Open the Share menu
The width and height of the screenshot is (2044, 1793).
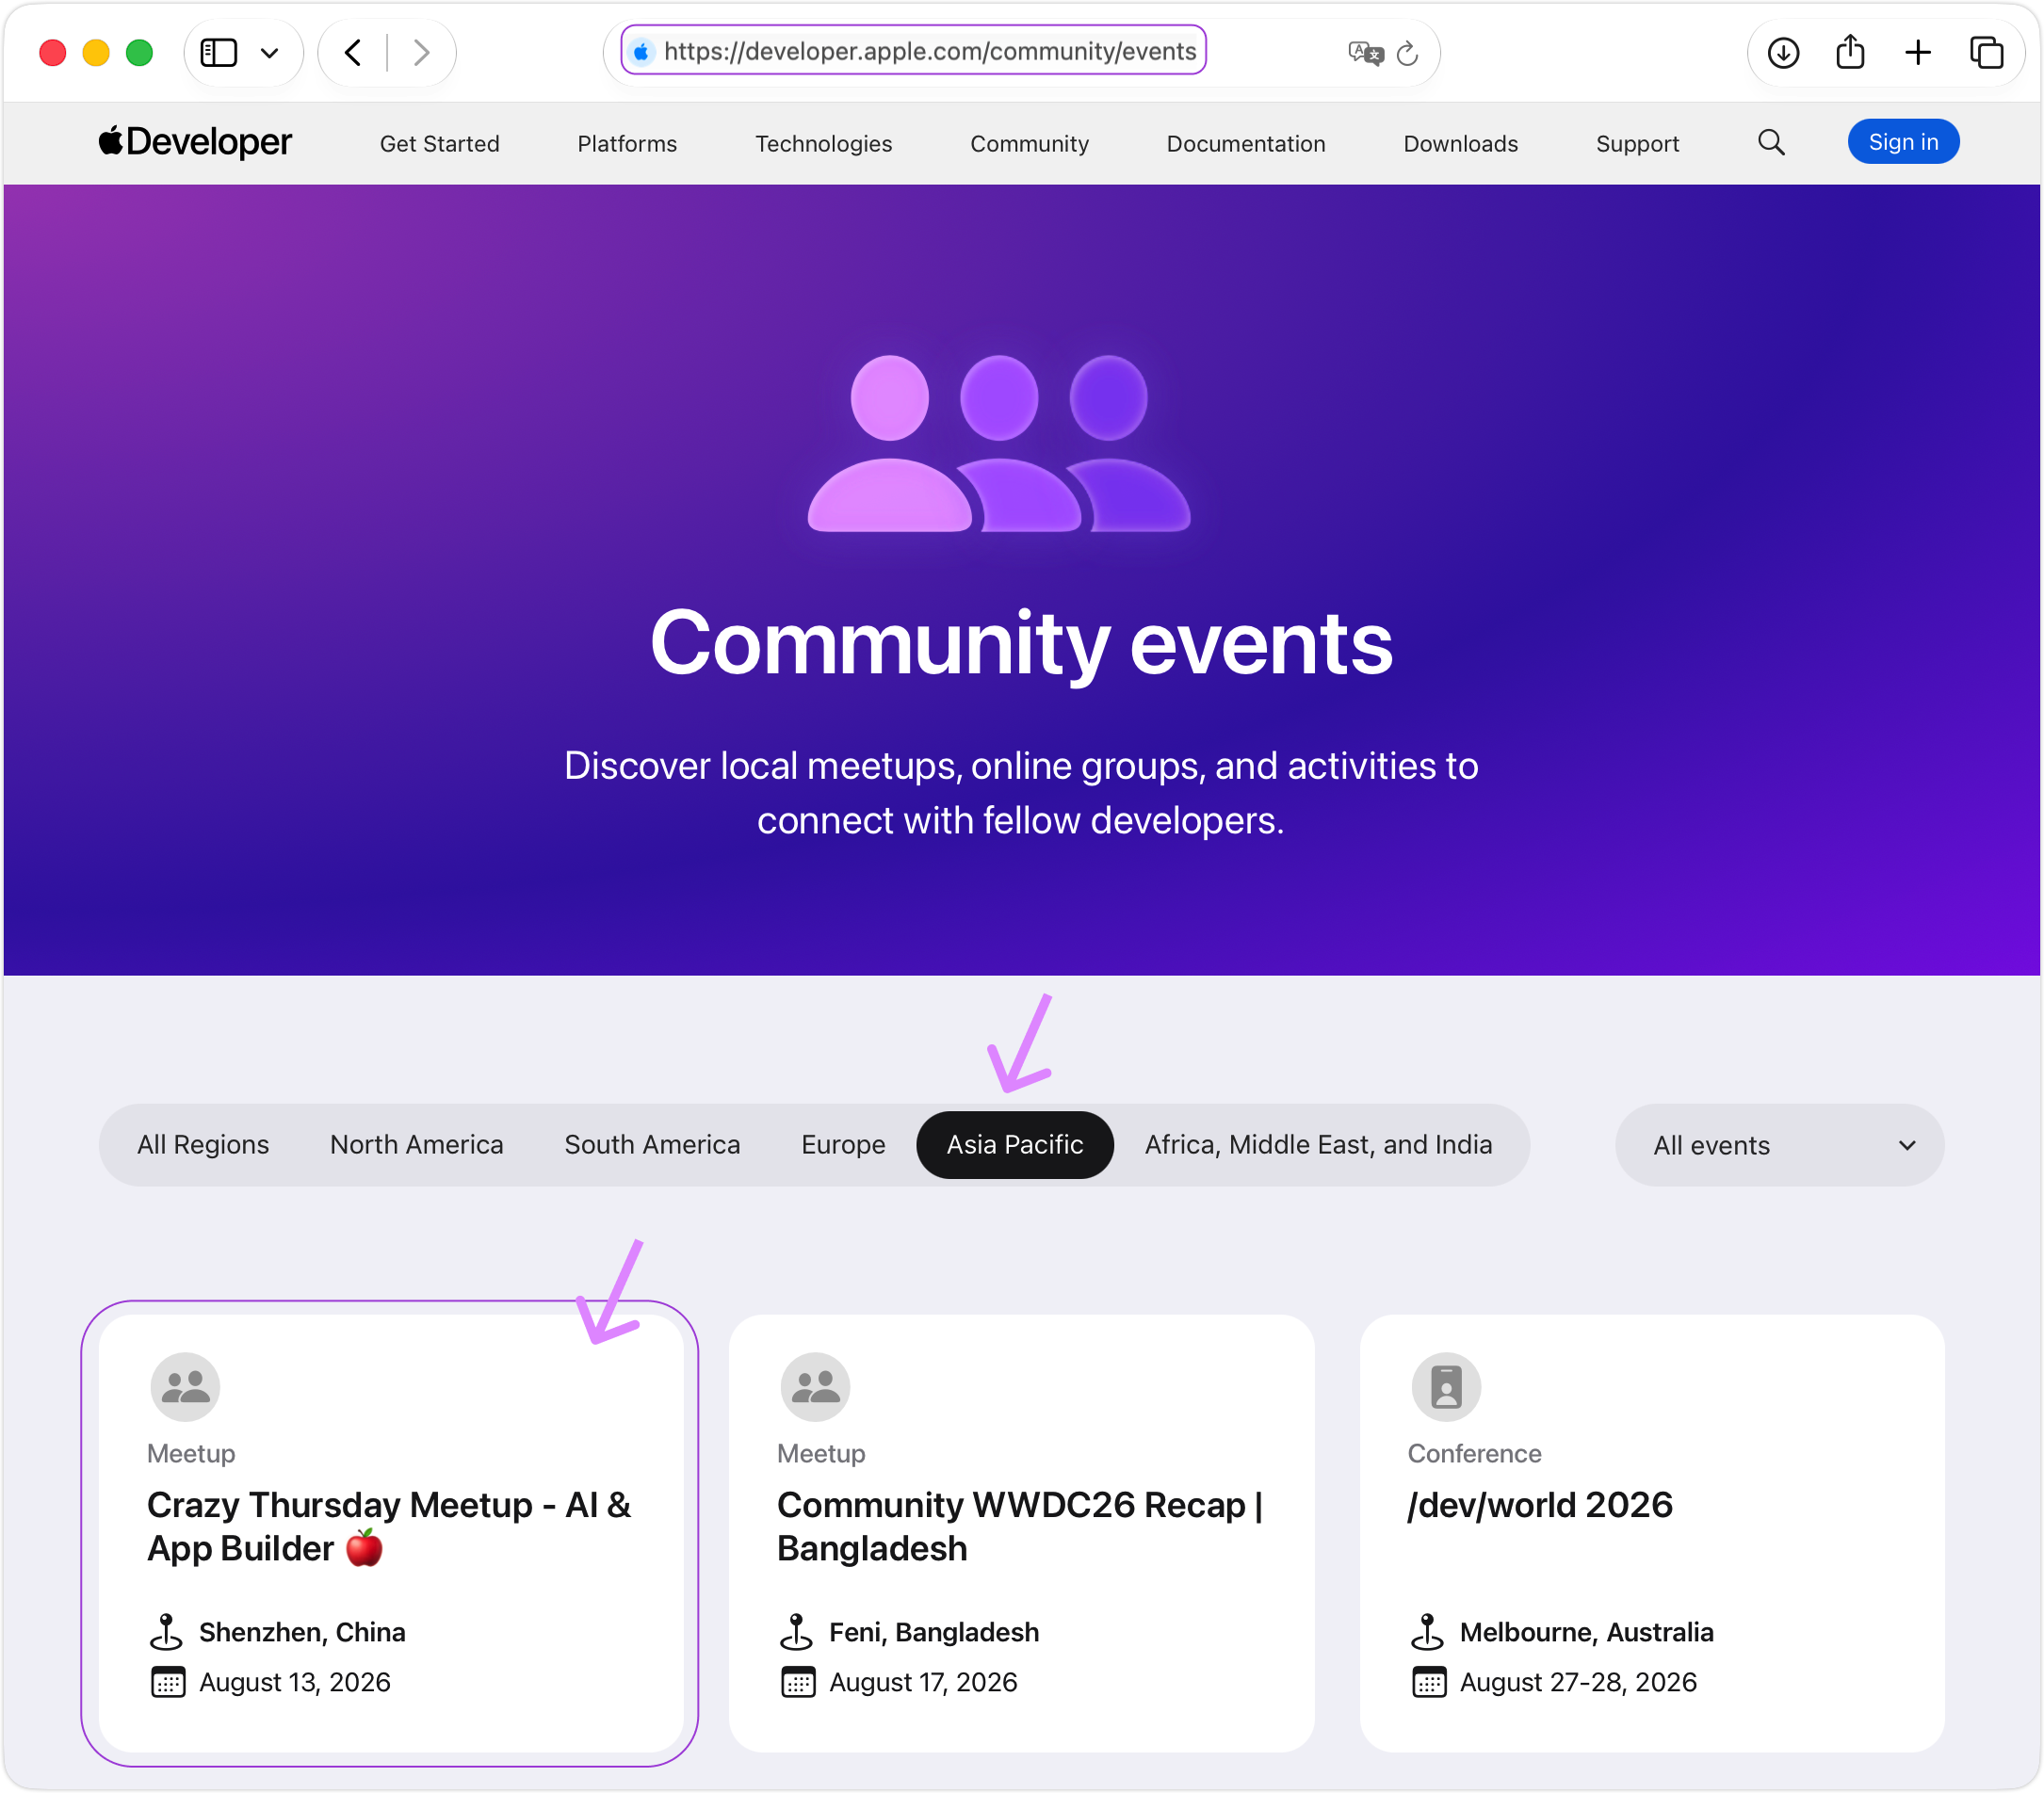1850,52
